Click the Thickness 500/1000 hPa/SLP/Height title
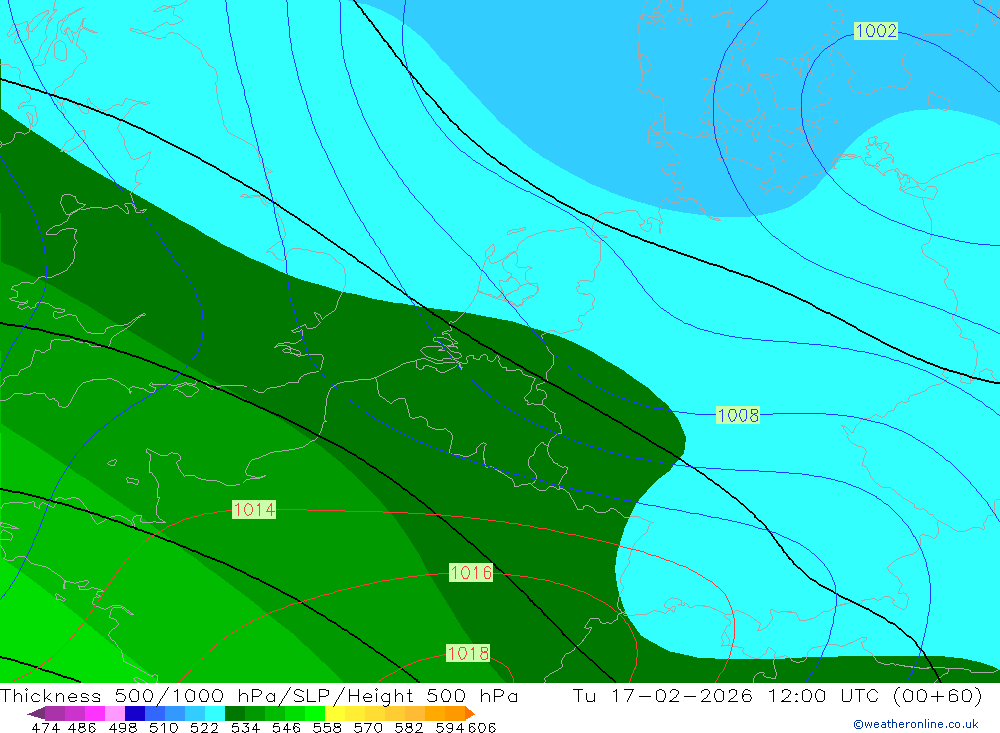 click(x=259, y=695)
